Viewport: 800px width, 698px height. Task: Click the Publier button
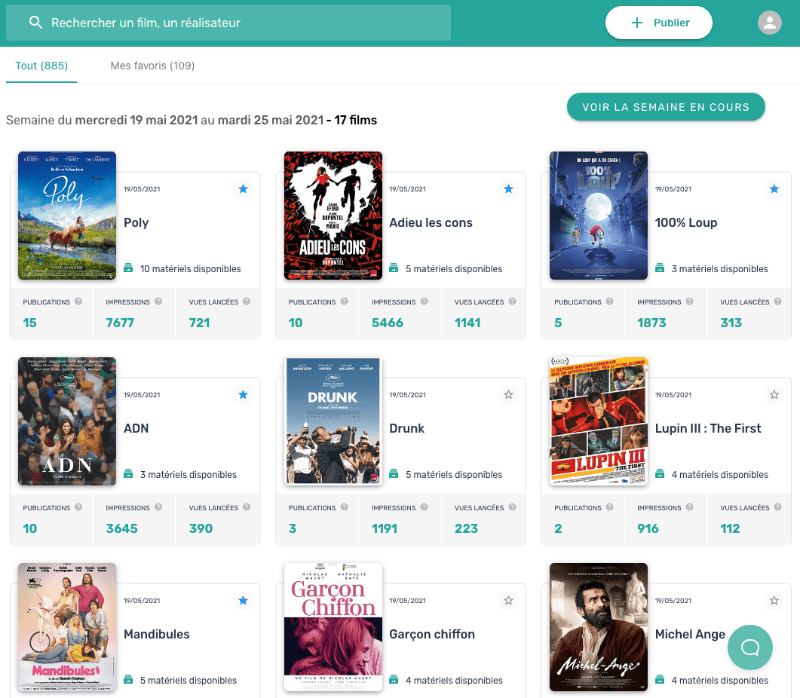[x=659, y=22]
